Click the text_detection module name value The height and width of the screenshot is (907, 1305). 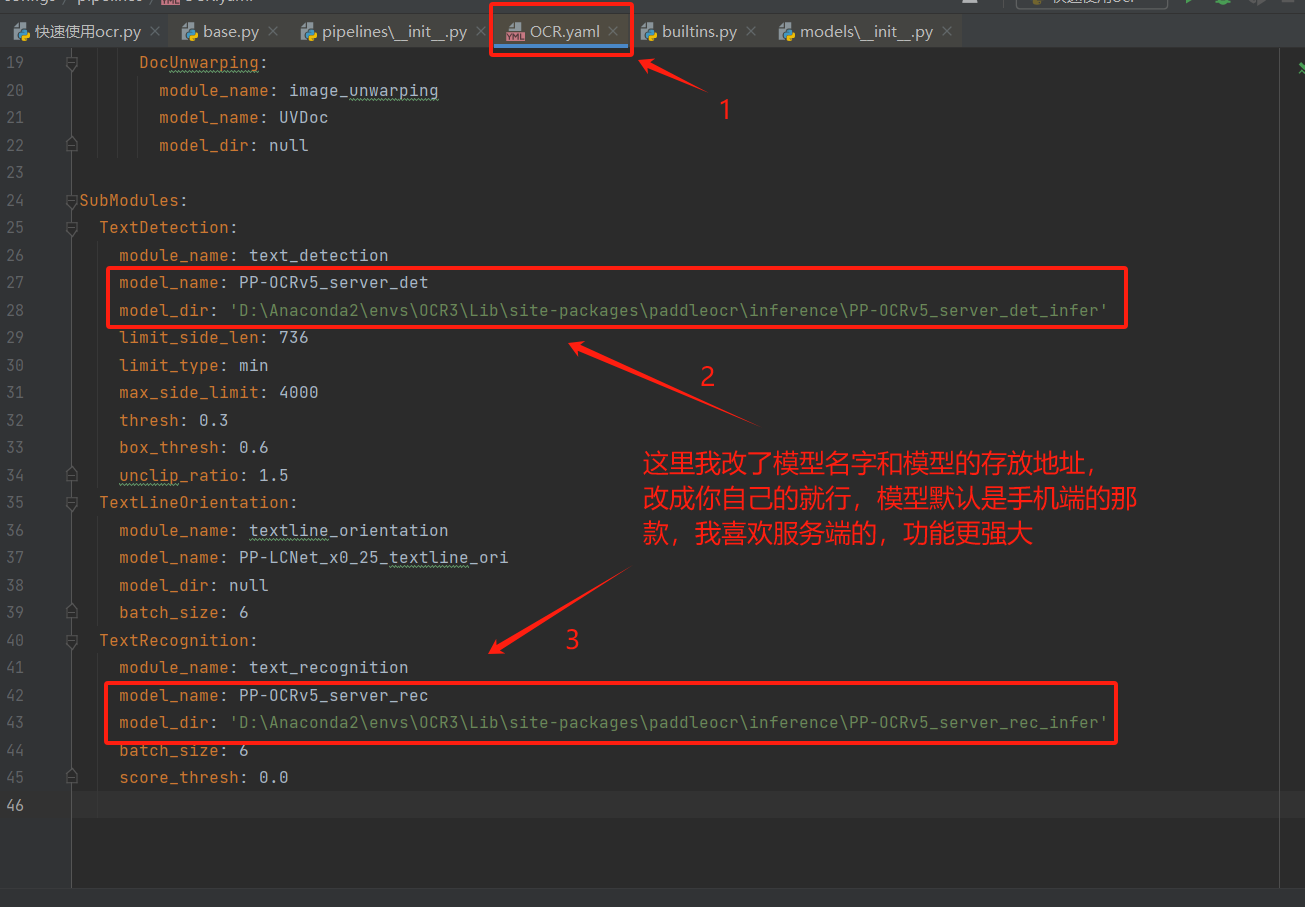[x=319, y=255]
